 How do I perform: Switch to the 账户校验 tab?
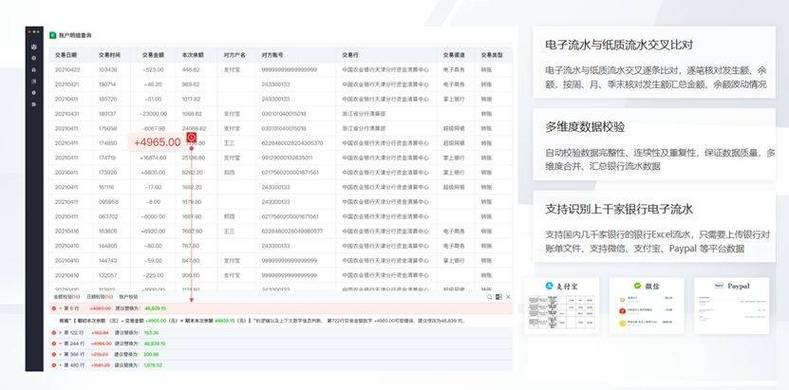128,297
